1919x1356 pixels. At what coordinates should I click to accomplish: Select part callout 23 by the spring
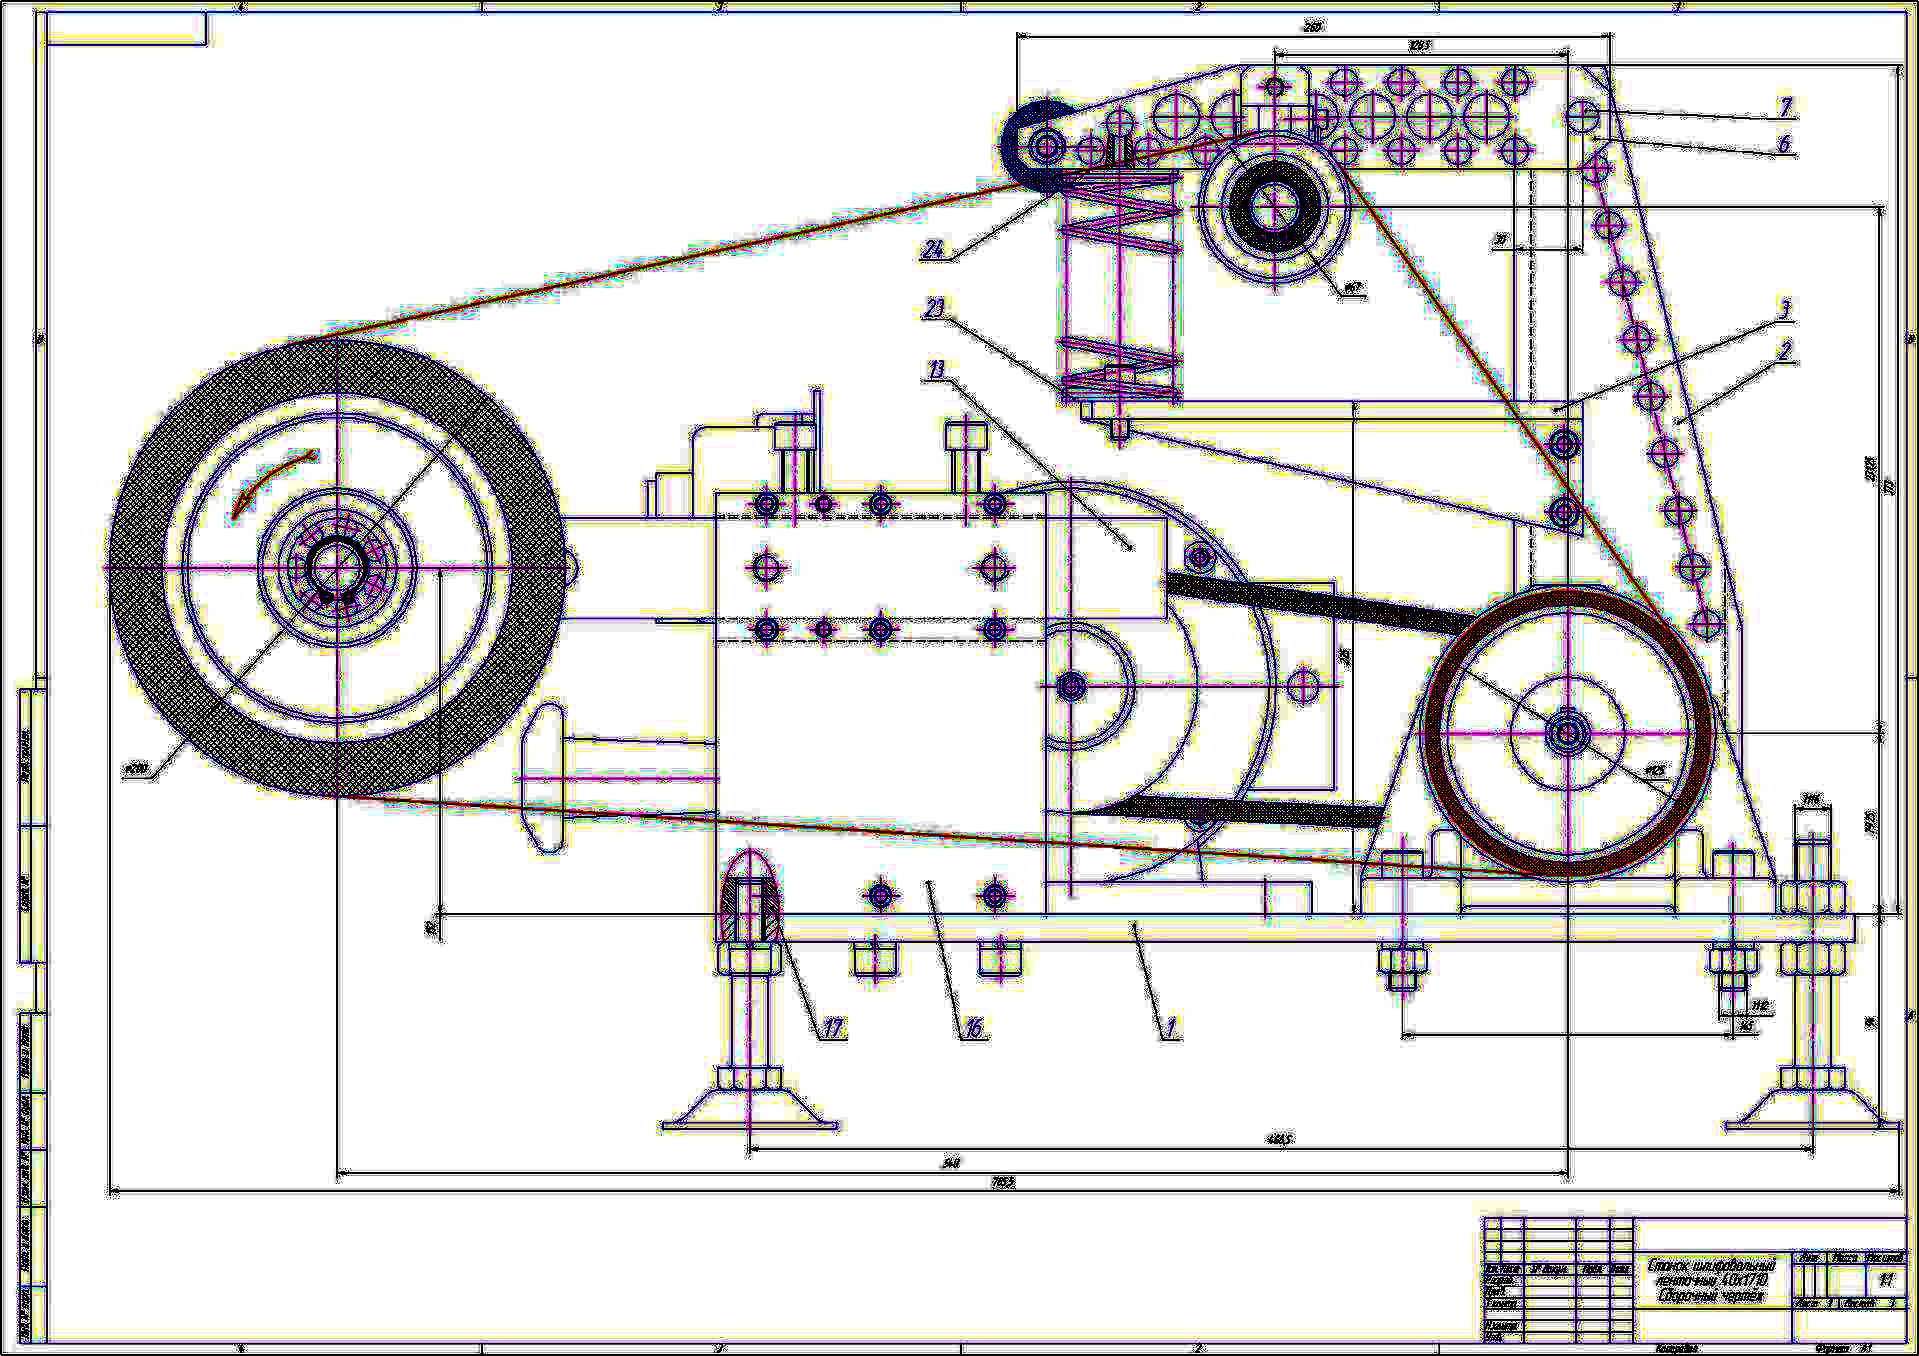pyautogui.click(x=933, y=309)
